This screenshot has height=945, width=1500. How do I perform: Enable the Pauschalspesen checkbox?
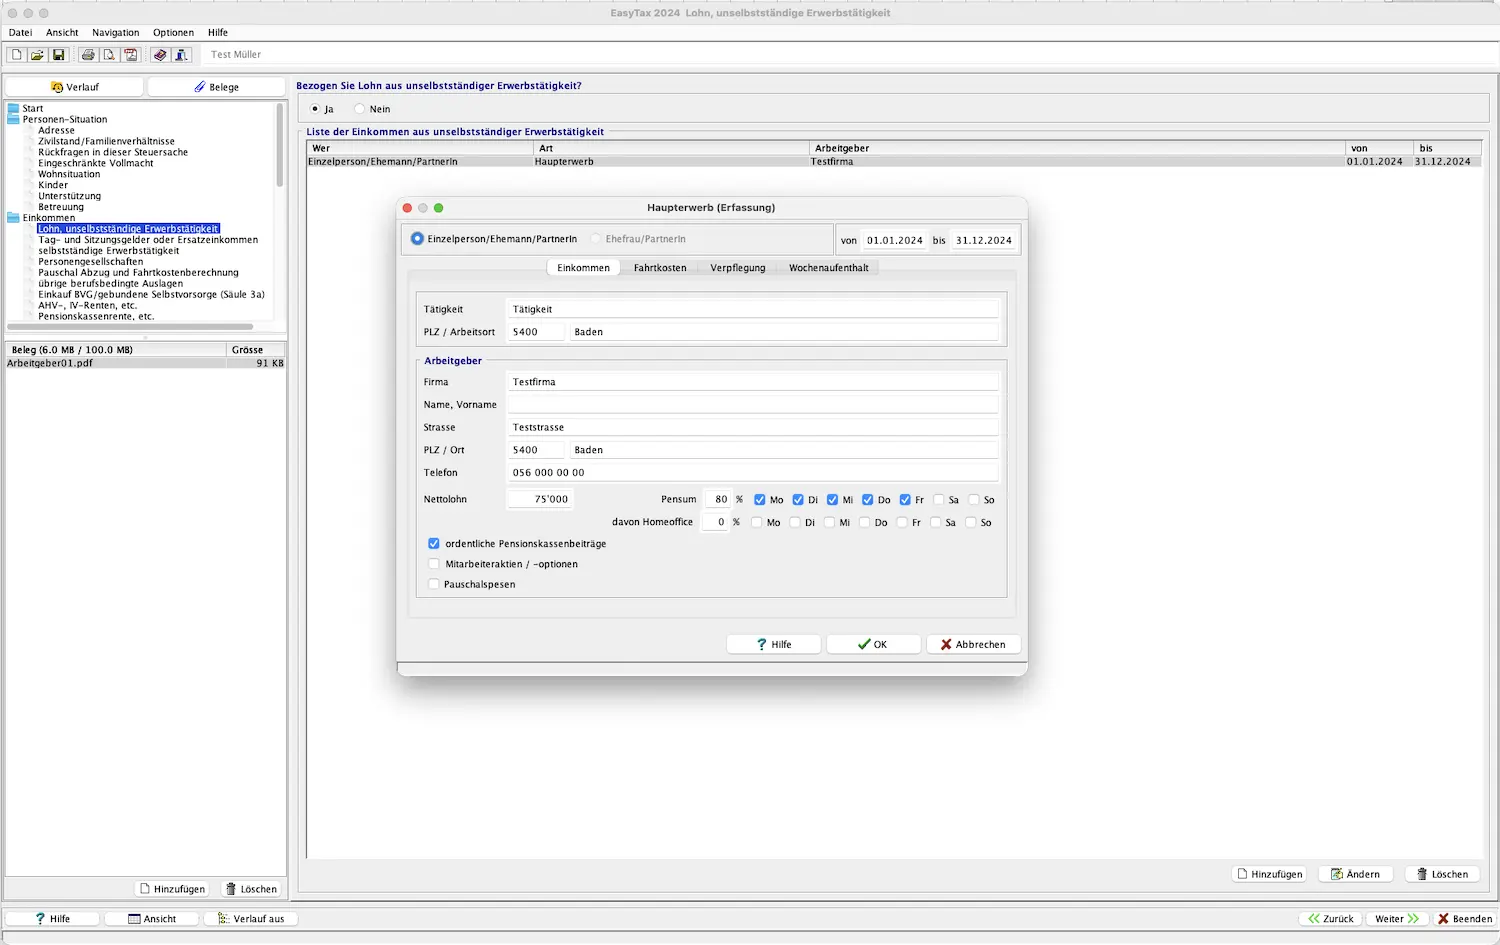(434, 584)
